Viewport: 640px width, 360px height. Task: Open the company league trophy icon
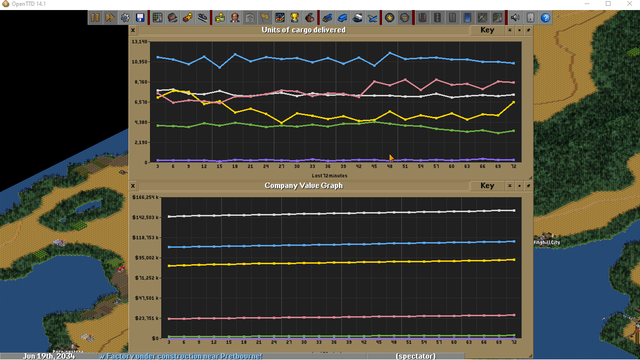pos(295,18)
